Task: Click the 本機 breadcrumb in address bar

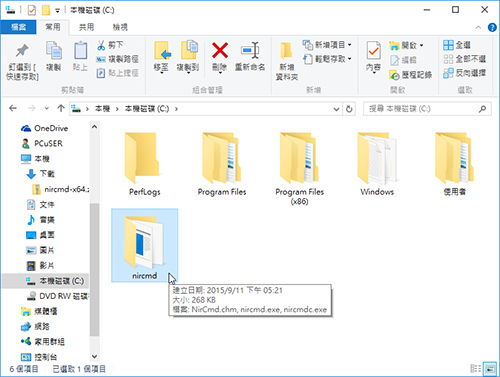Action: pos(102,109)
